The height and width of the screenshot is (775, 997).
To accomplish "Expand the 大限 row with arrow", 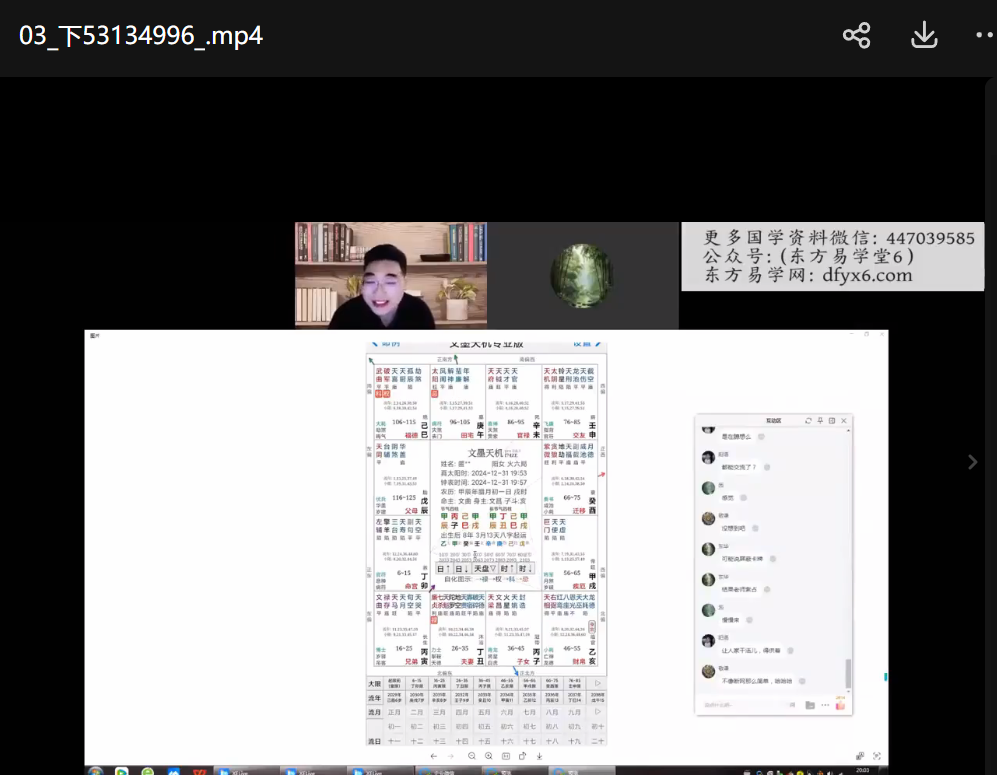I will (598, 684).
